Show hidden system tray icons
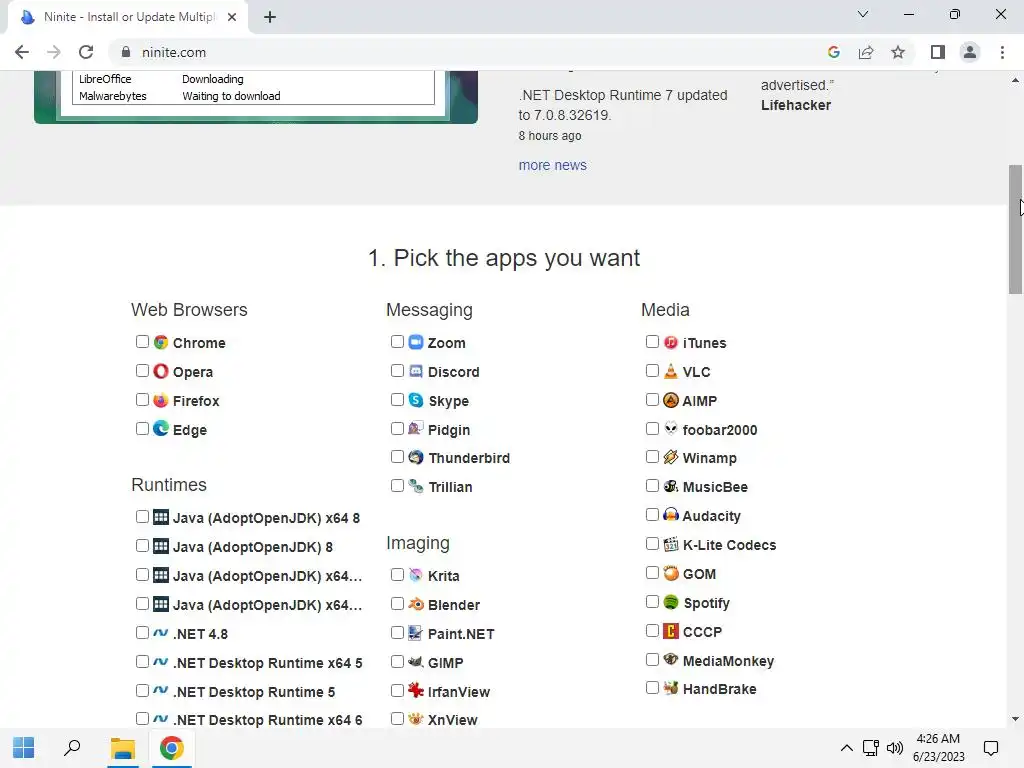The image size is (1024, 768). click(846, 748)
